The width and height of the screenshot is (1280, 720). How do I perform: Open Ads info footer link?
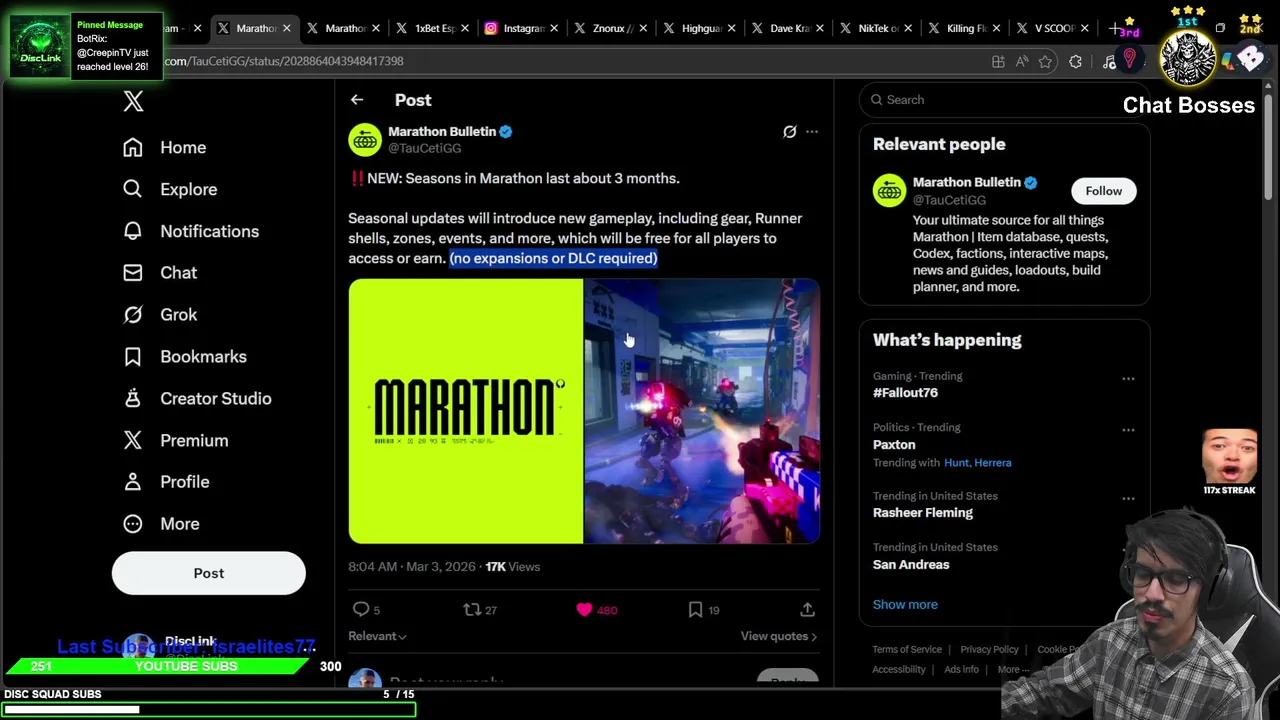(x=962, y=670)
